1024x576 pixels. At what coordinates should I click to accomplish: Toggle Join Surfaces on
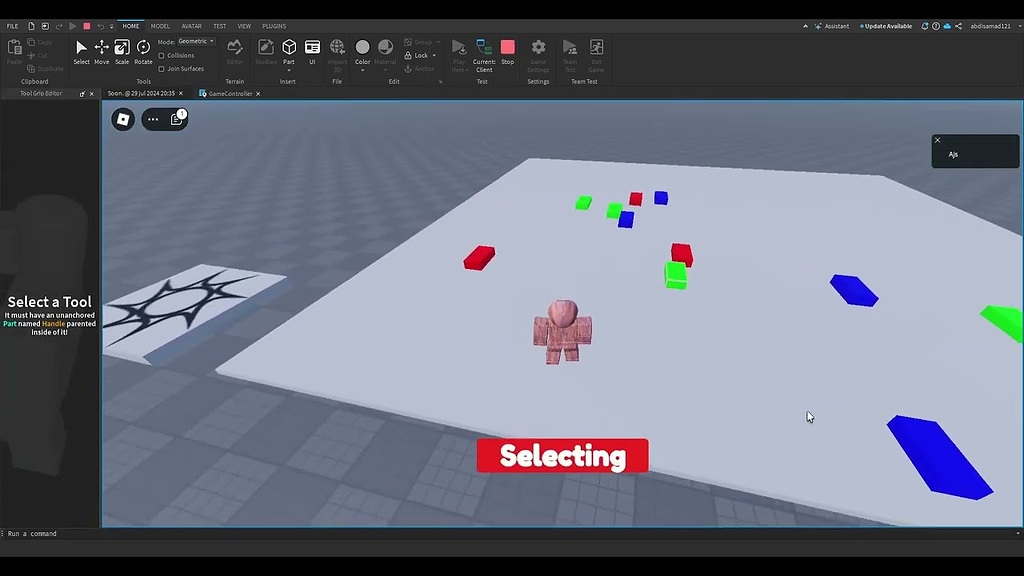pos(161,68)
